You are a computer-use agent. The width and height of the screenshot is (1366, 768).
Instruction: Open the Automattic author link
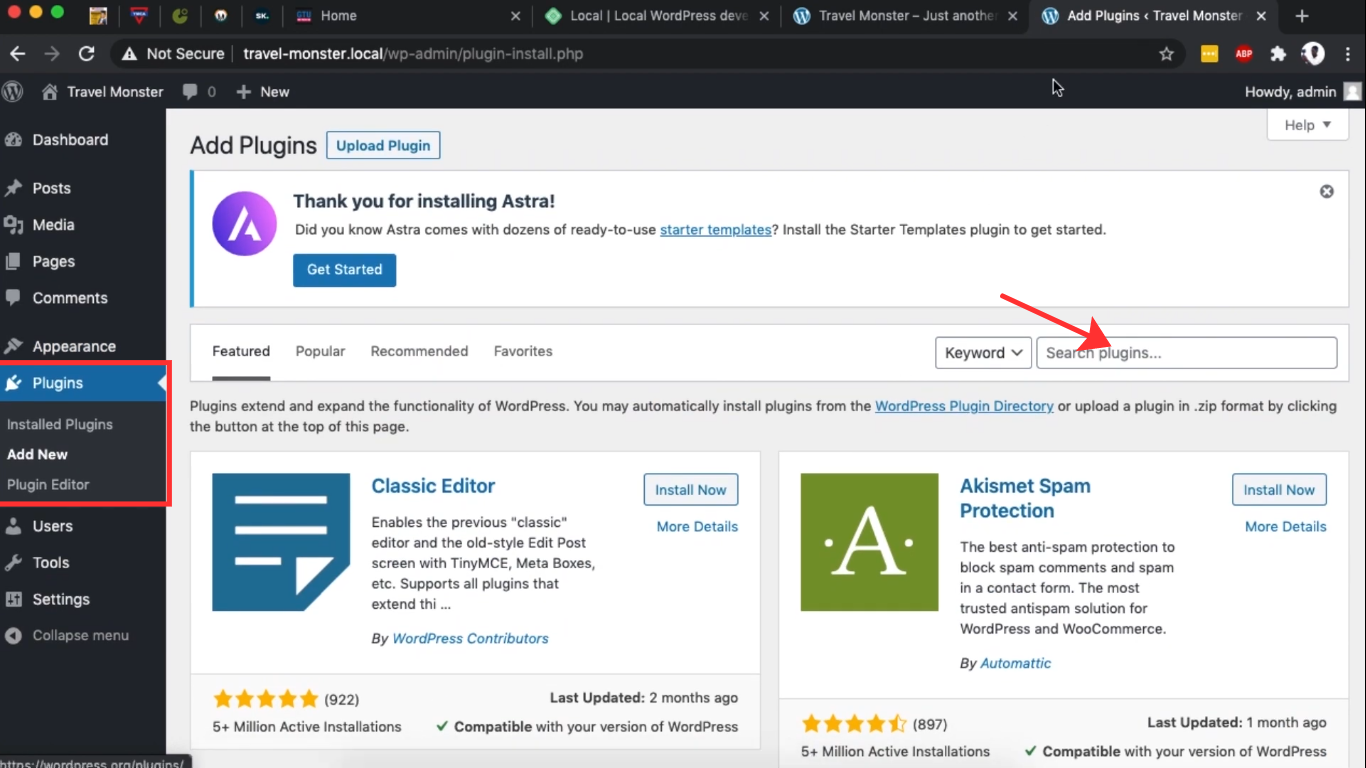coord(1016,663)
